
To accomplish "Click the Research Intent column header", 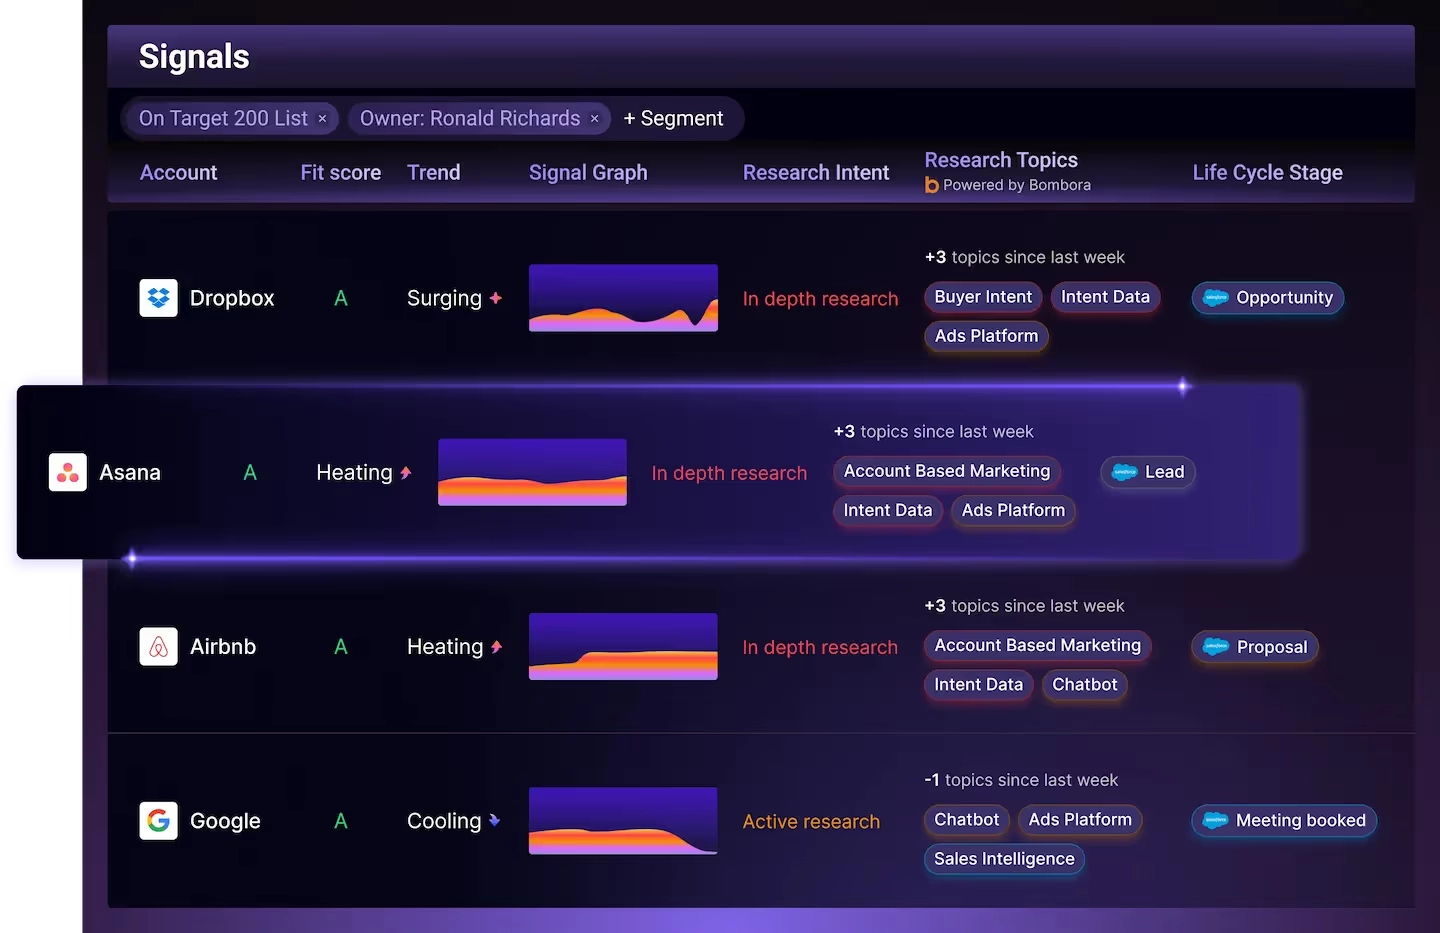I will 816,172.
